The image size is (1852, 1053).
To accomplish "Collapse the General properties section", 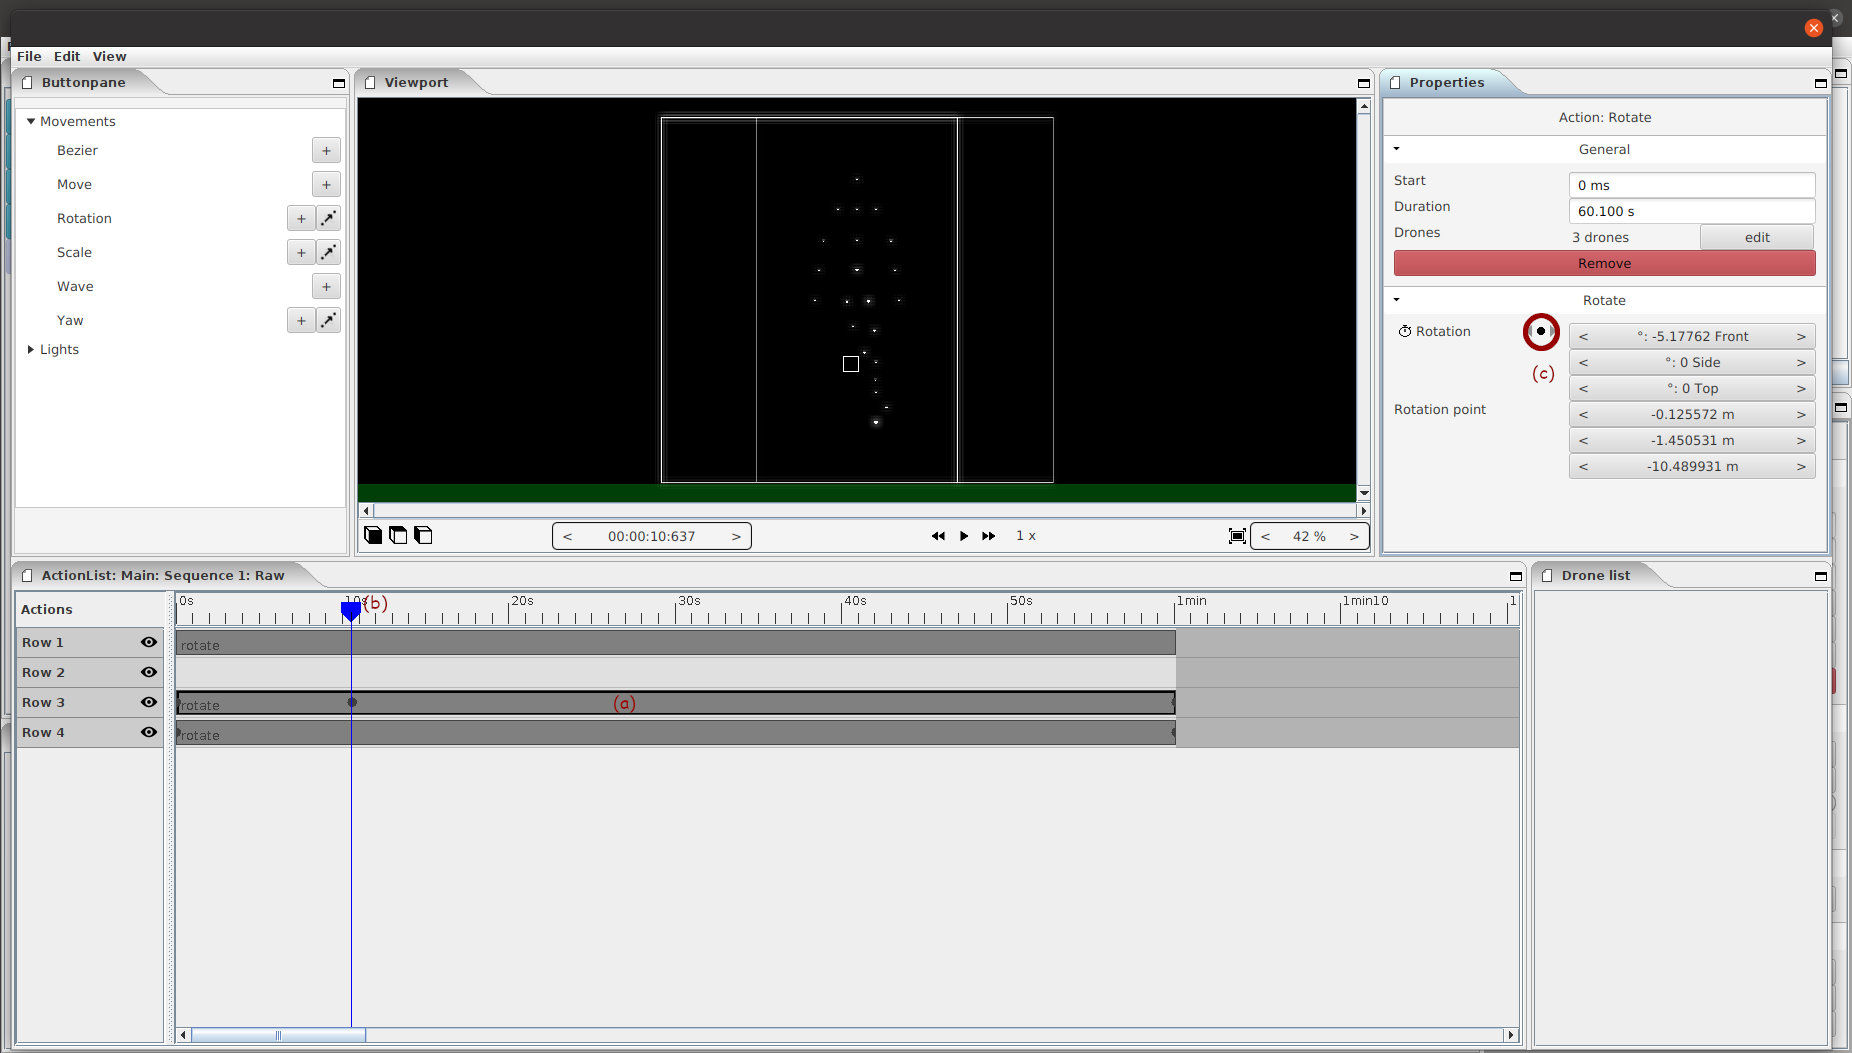I will pyautogui.click(x=1397, y=149).
